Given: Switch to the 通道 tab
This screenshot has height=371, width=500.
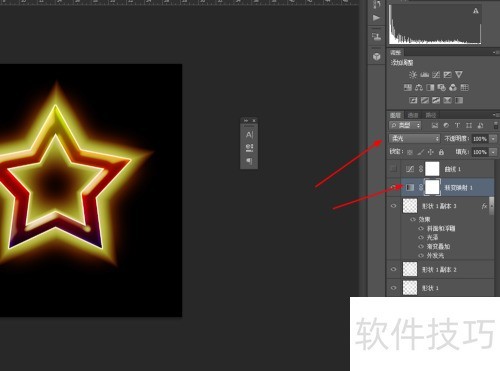Looking at the screenshot, I should [413, 115].
